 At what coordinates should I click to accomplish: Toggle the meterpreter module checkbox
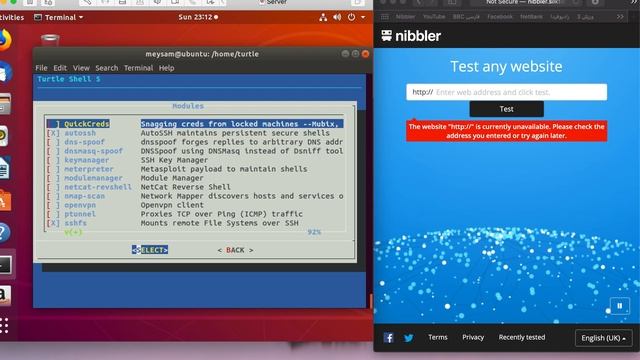(x=53, y=169)
